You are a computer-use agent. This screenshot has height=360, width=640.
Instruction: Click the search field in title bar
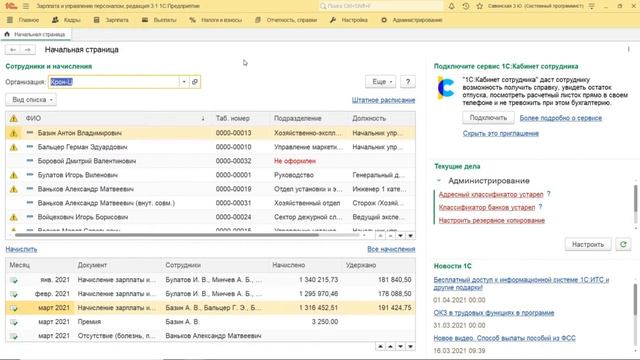pos(380,6)
